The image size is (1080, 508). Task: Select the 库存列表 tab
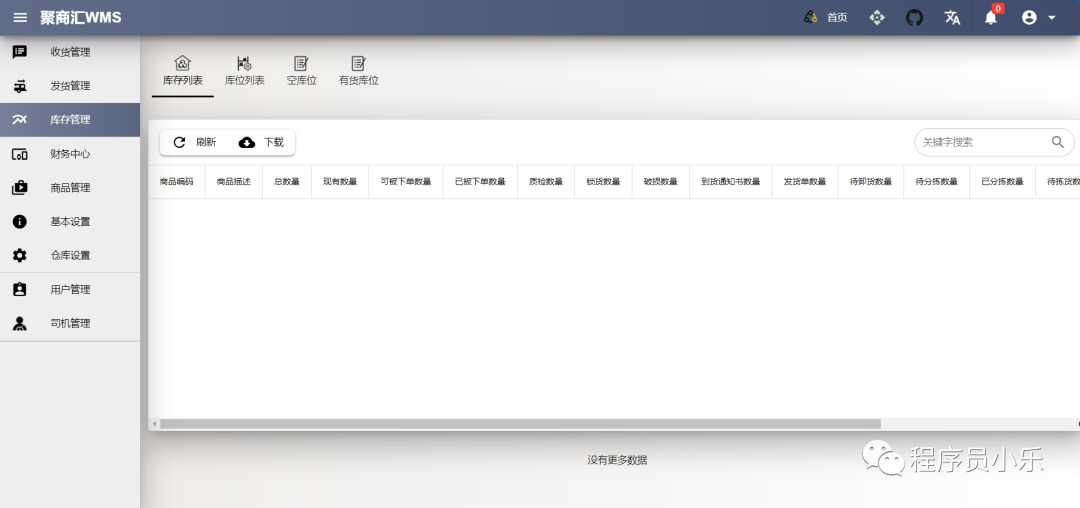[x=183, y=71]
